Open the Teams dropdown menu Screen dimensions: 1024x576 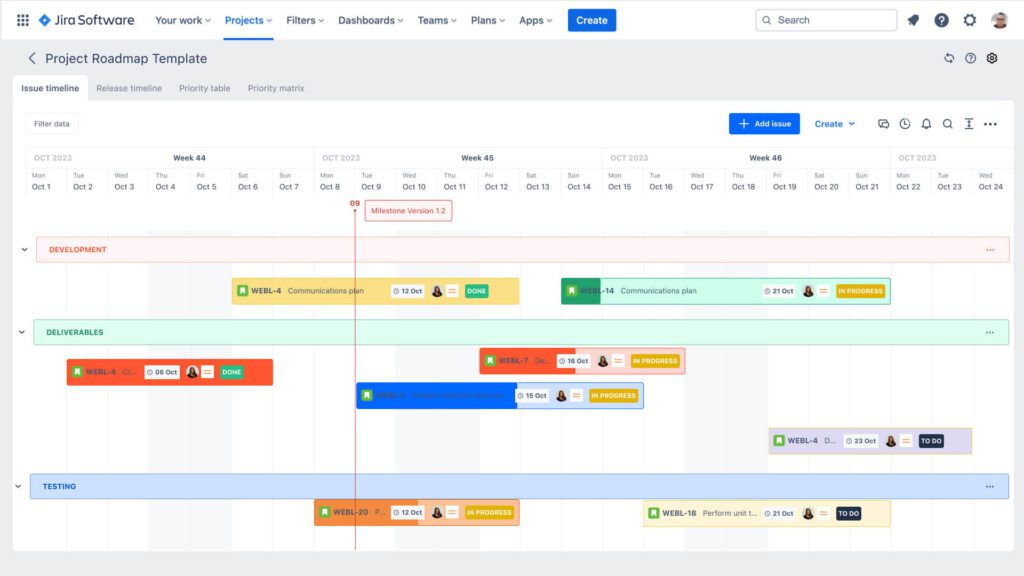437,20
